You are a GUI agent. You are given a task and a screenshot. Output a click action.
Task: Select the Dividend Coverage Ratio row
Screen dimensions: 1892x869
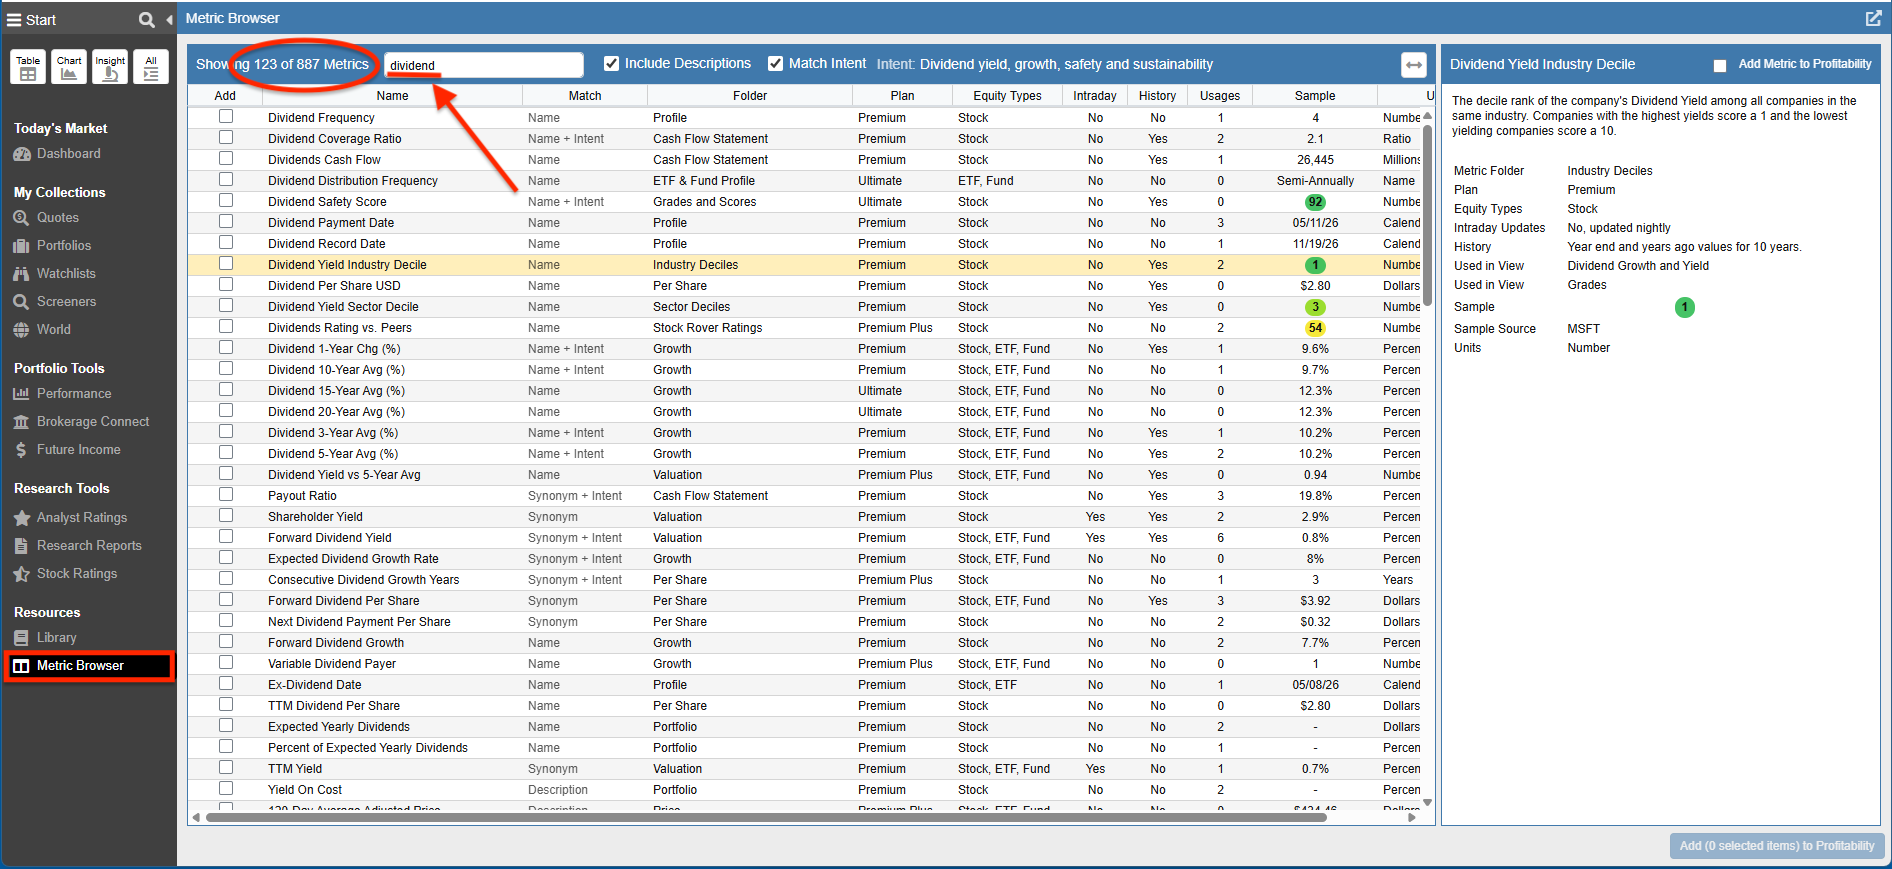click(804, 139)
